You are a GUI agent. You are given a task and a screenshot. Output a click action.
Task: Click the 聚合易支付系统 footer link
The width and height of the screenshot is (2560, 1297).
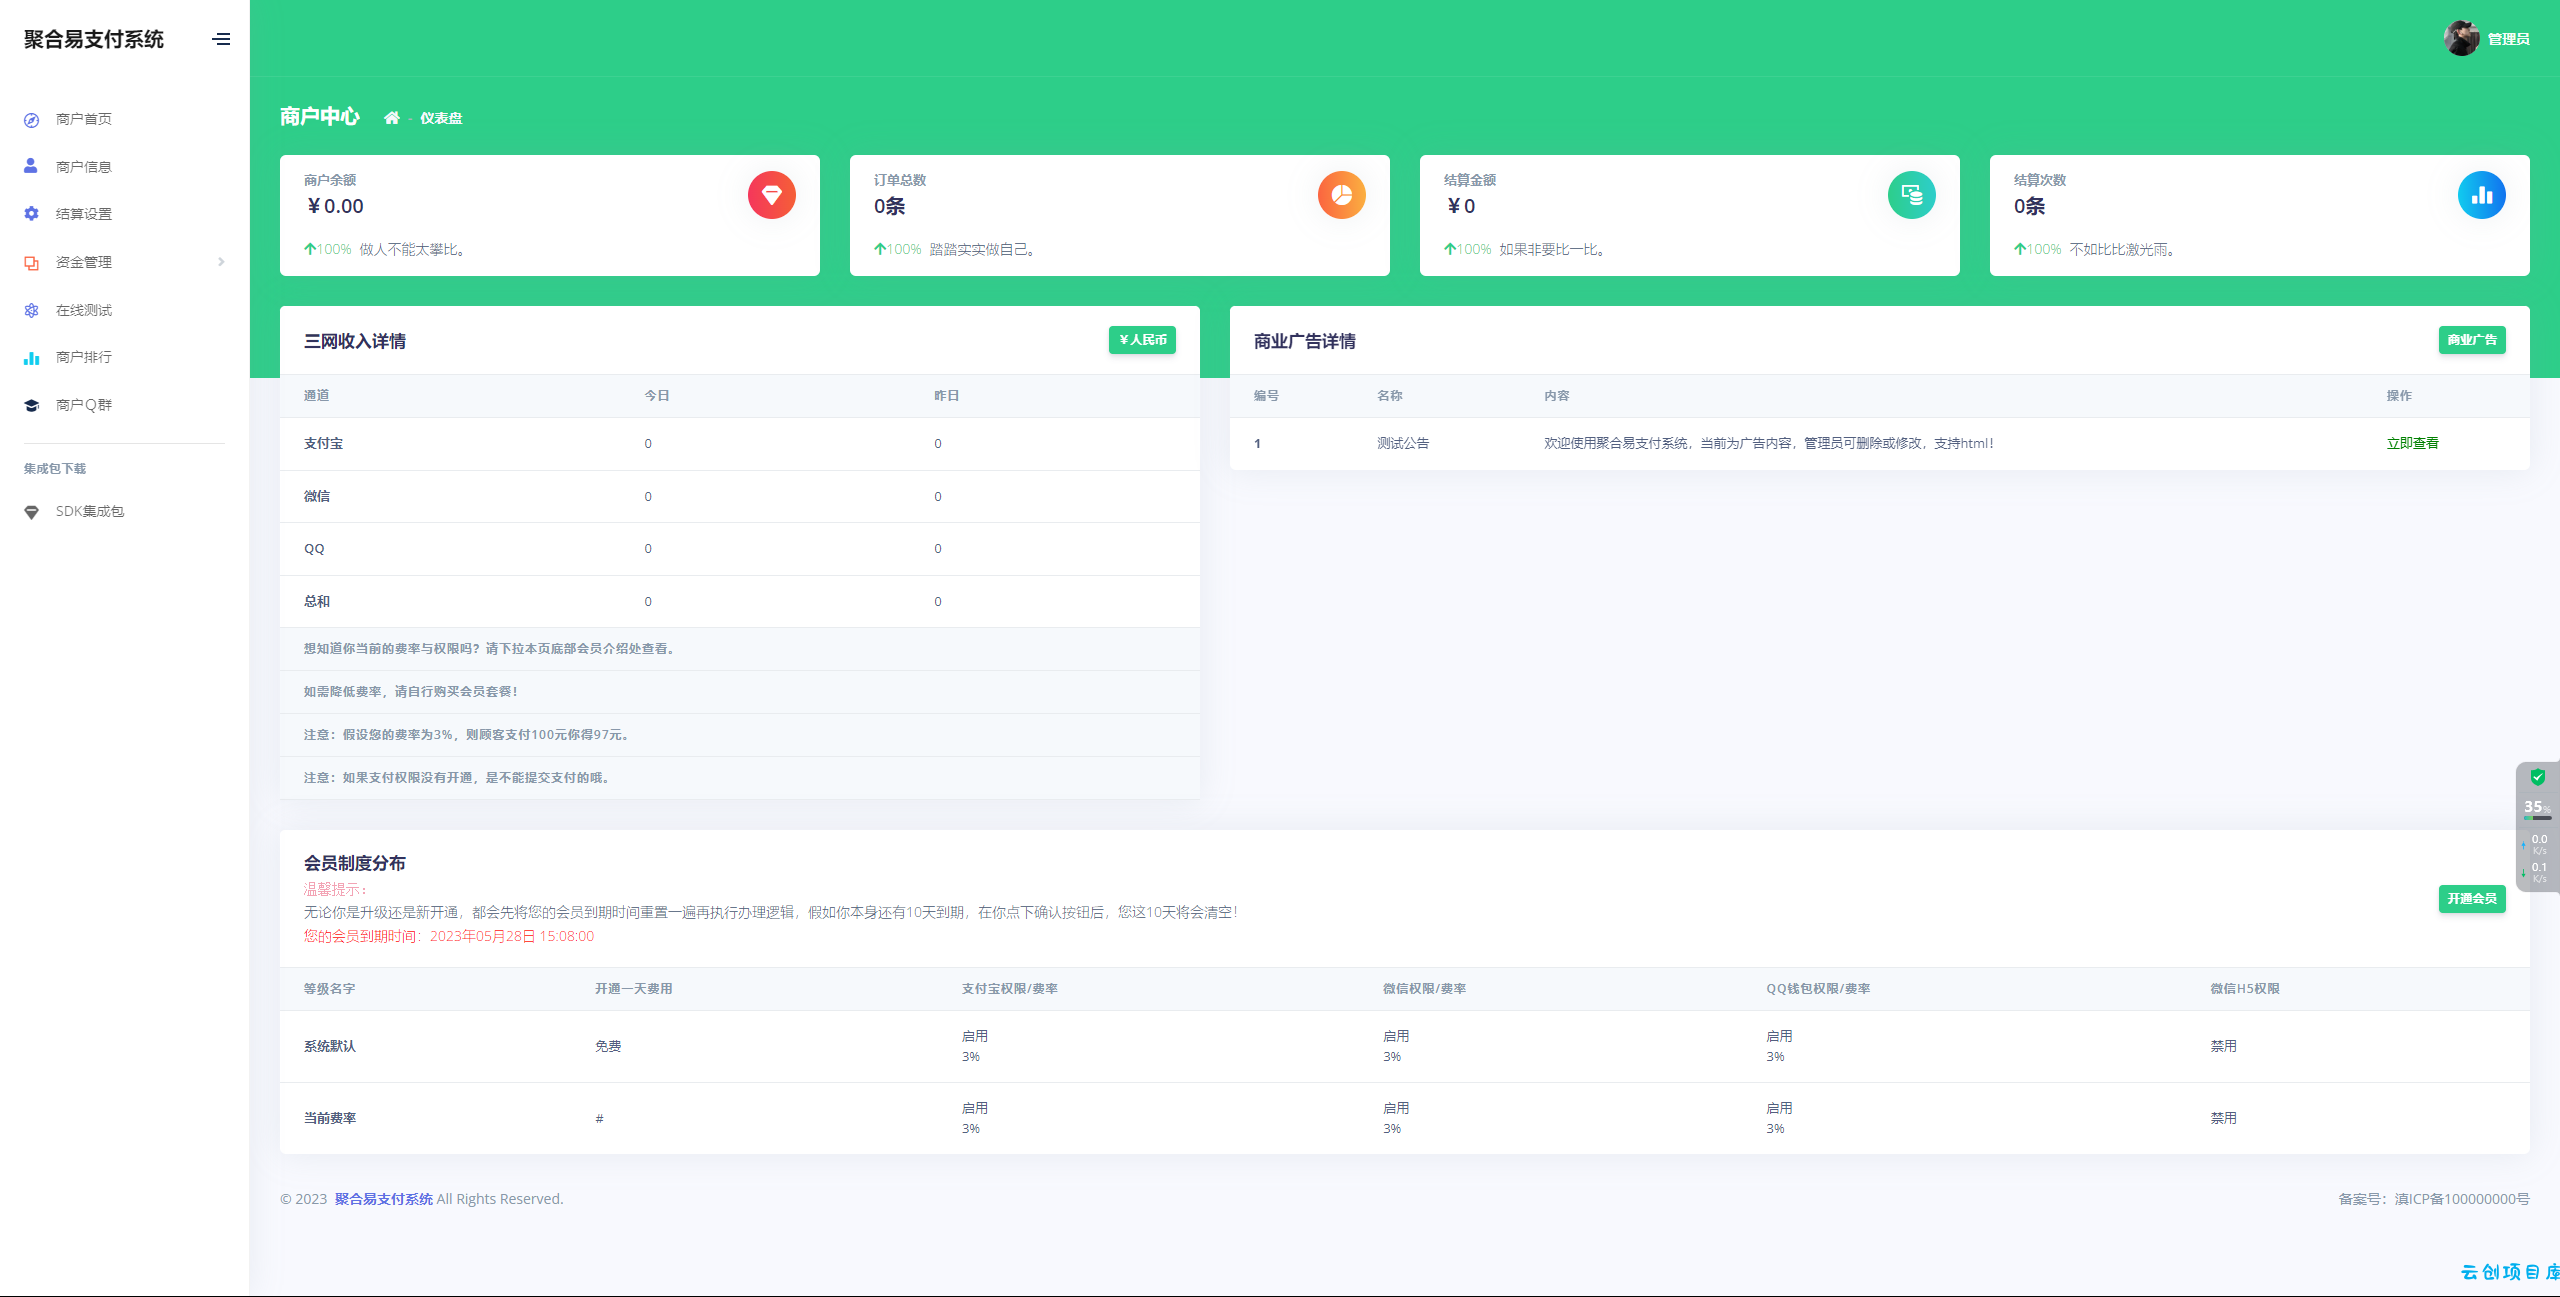[383, 1199]
